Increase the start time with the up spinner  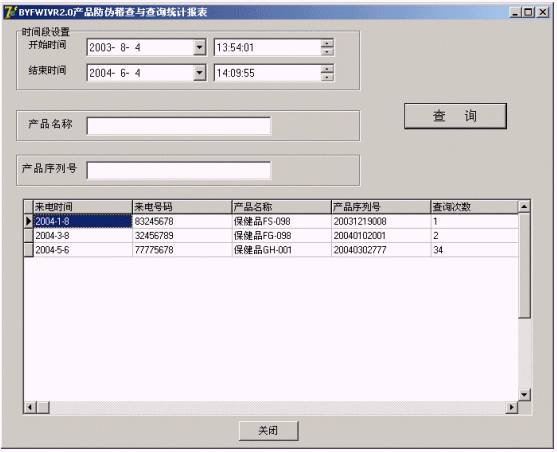pos(327,43)
